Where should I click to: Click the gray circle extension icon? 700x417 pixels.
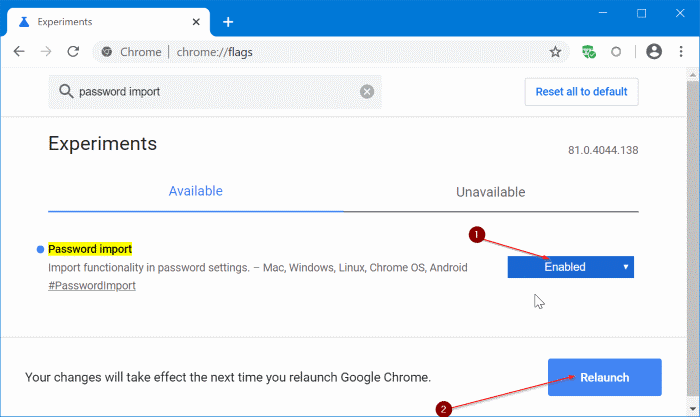click(616, 52)
